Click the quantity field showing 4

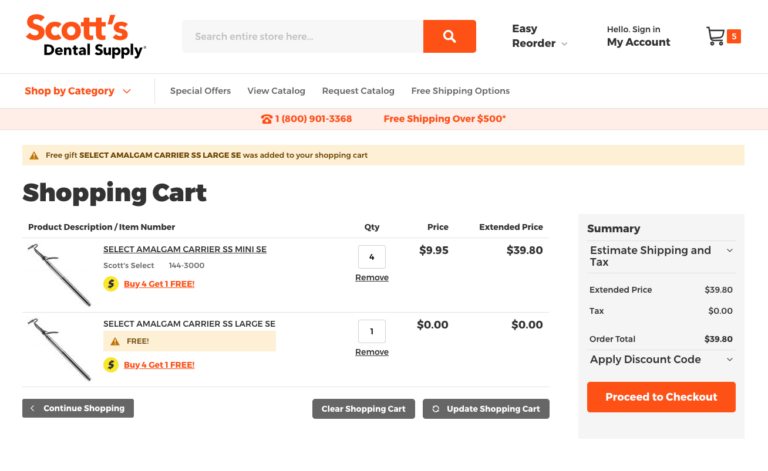click(372, 257)
